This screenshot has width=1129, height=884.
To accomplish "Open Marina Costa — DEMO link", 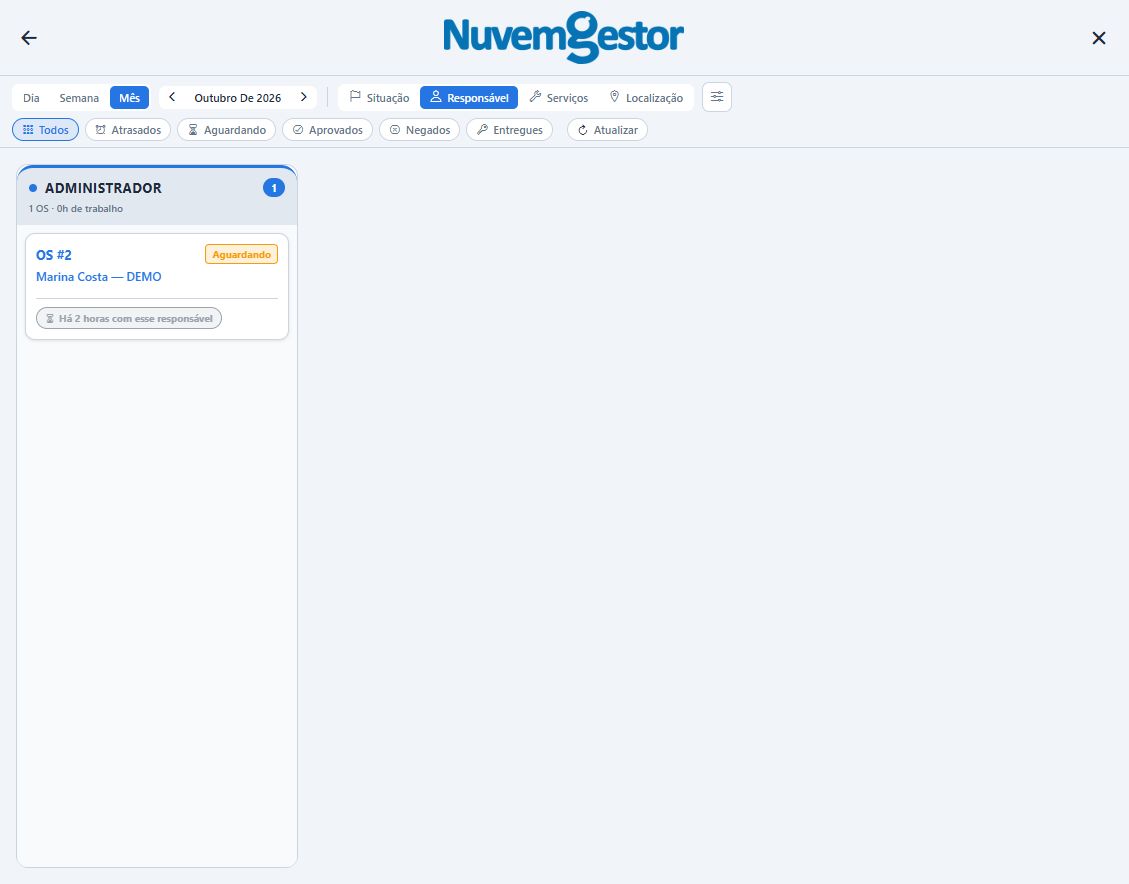I will (99, 276).
